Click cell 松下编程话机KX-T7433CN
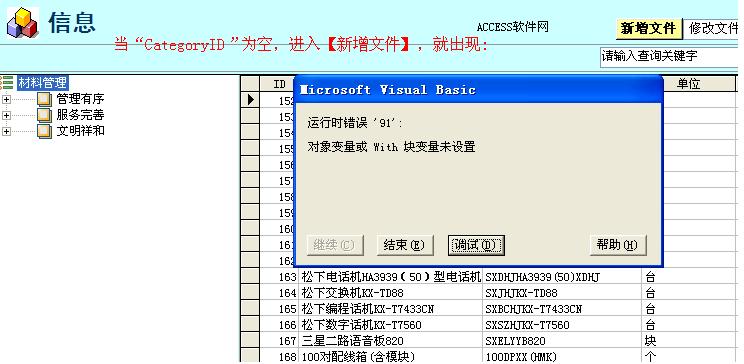 coord(391,309)
